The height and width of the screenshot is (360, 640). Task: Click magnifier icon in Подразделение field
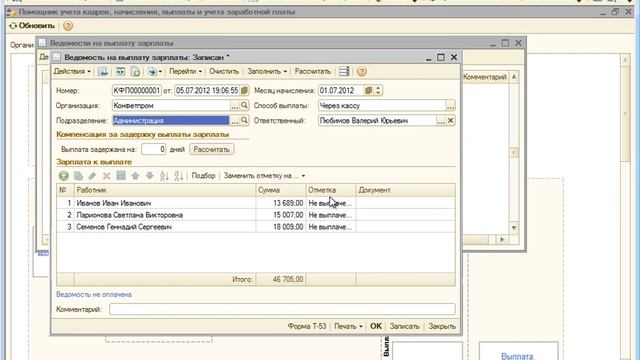244,120
